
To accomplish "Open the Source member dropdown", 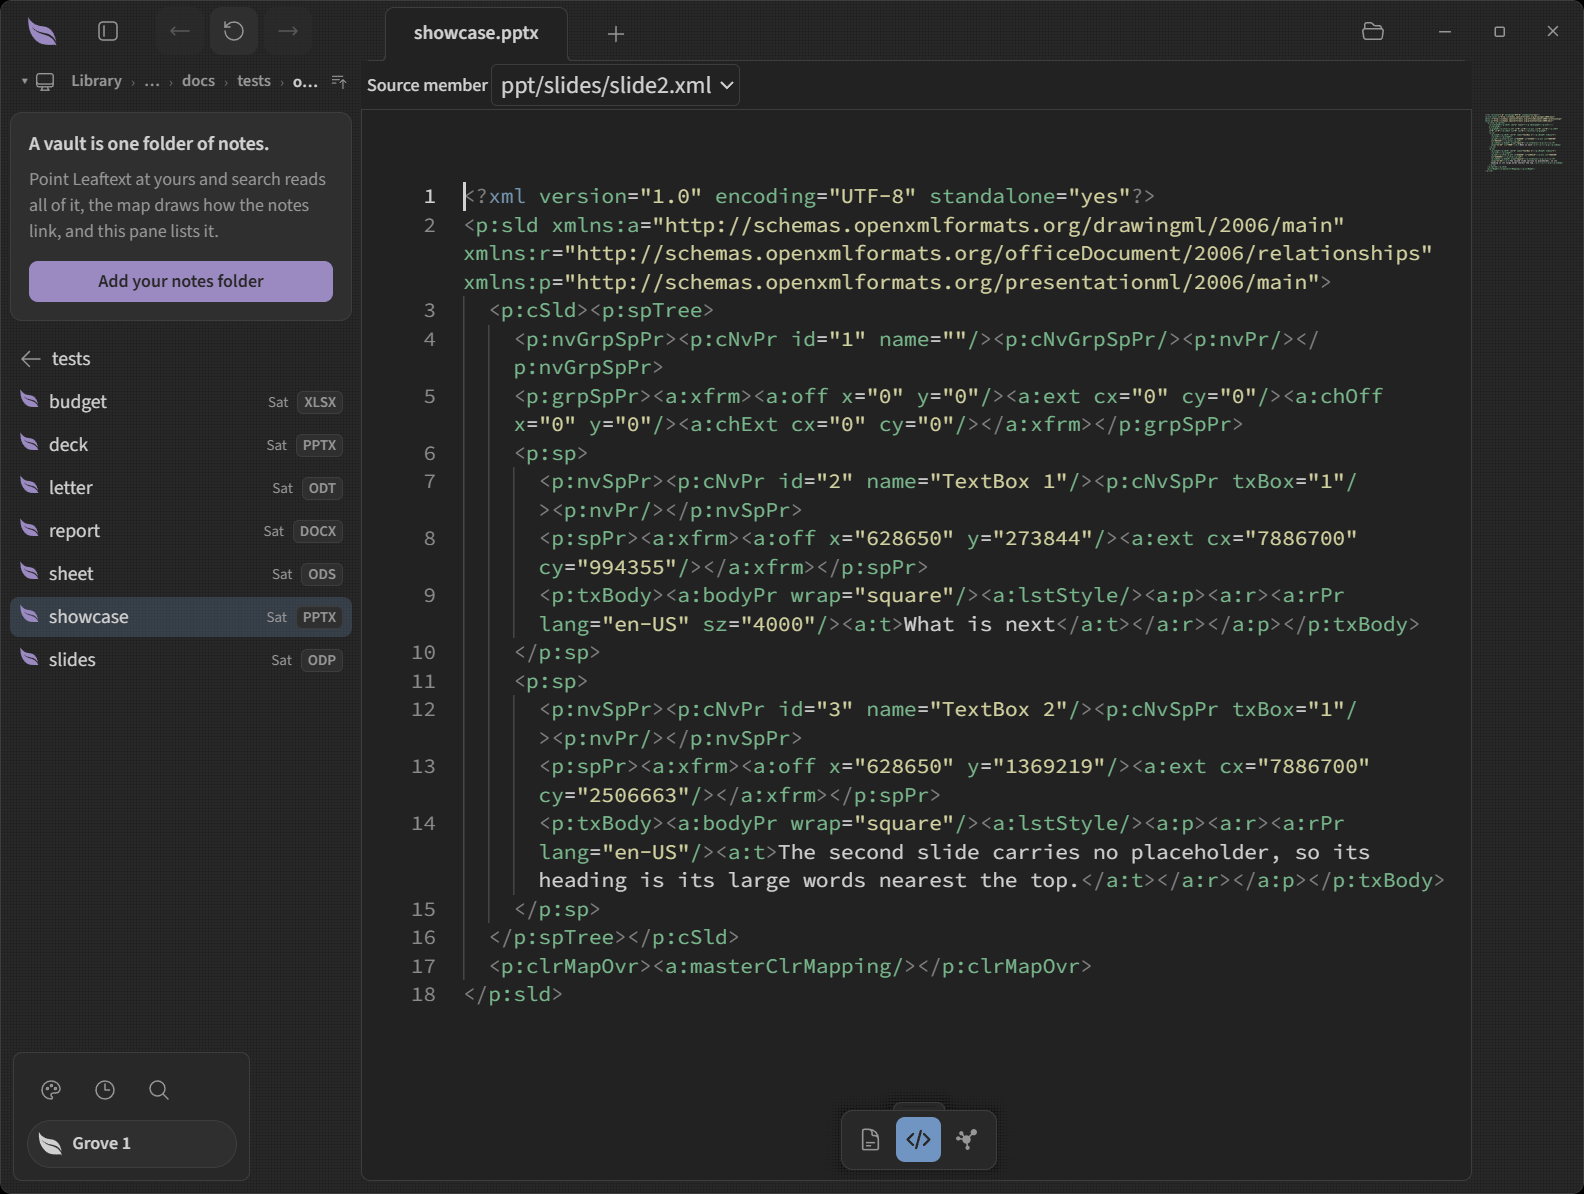I will (615, 86).
